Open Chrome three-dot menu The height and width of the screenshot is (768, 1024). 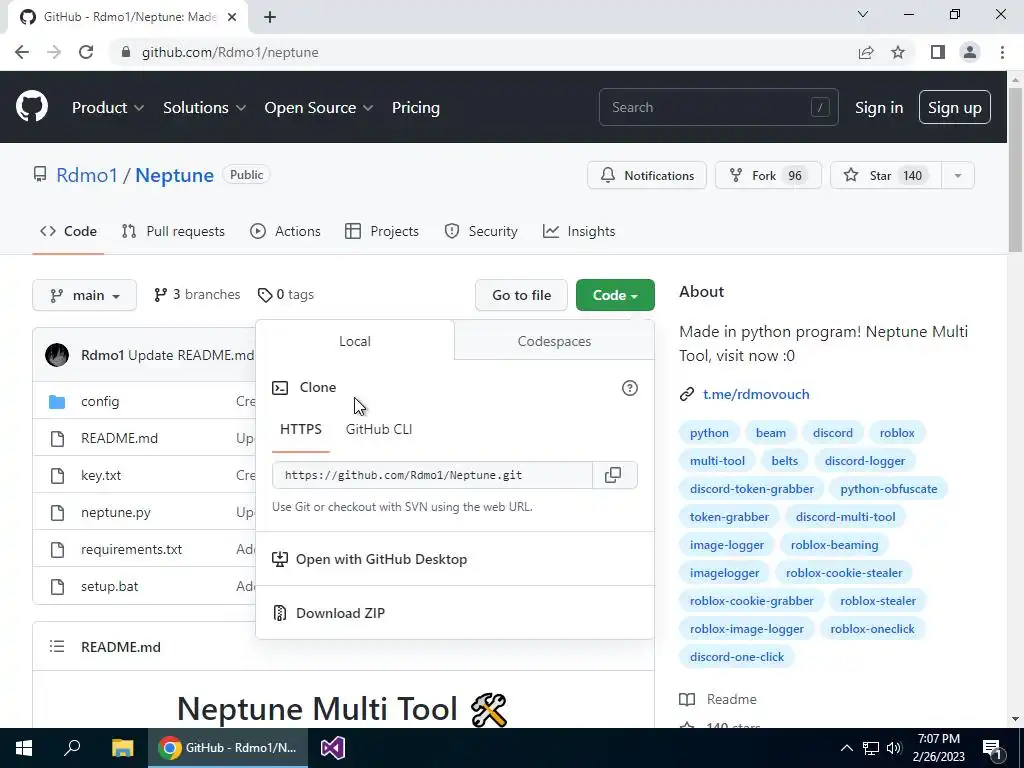[1002, 52]
